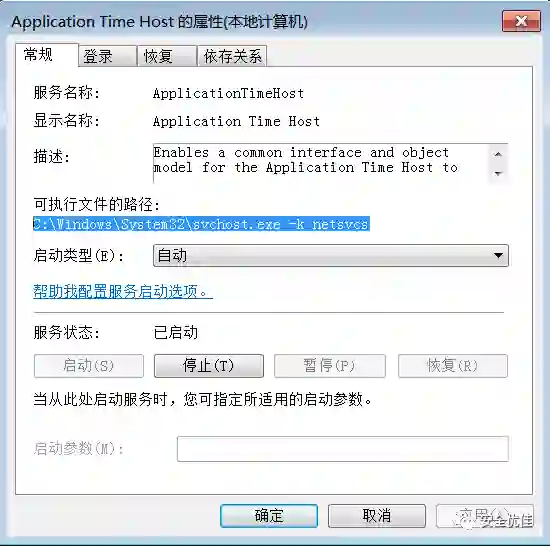Cancel the dialog with 取消
The height and width of the screenshot is (546, 550).
377,516
